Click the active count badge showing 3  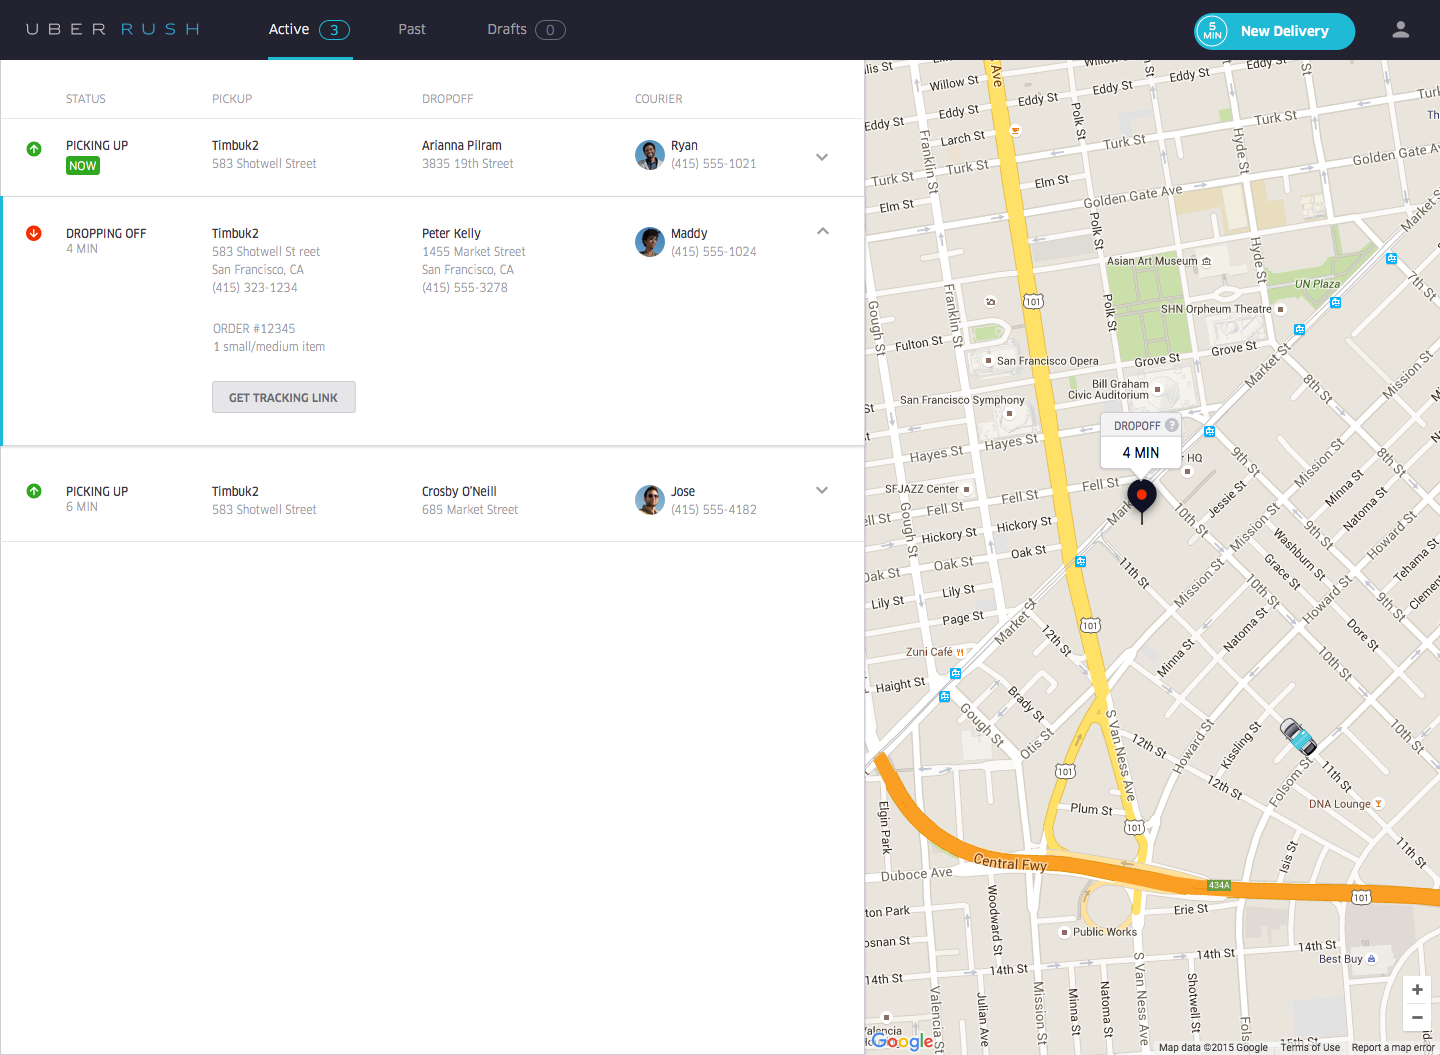[x=334, y=30]
